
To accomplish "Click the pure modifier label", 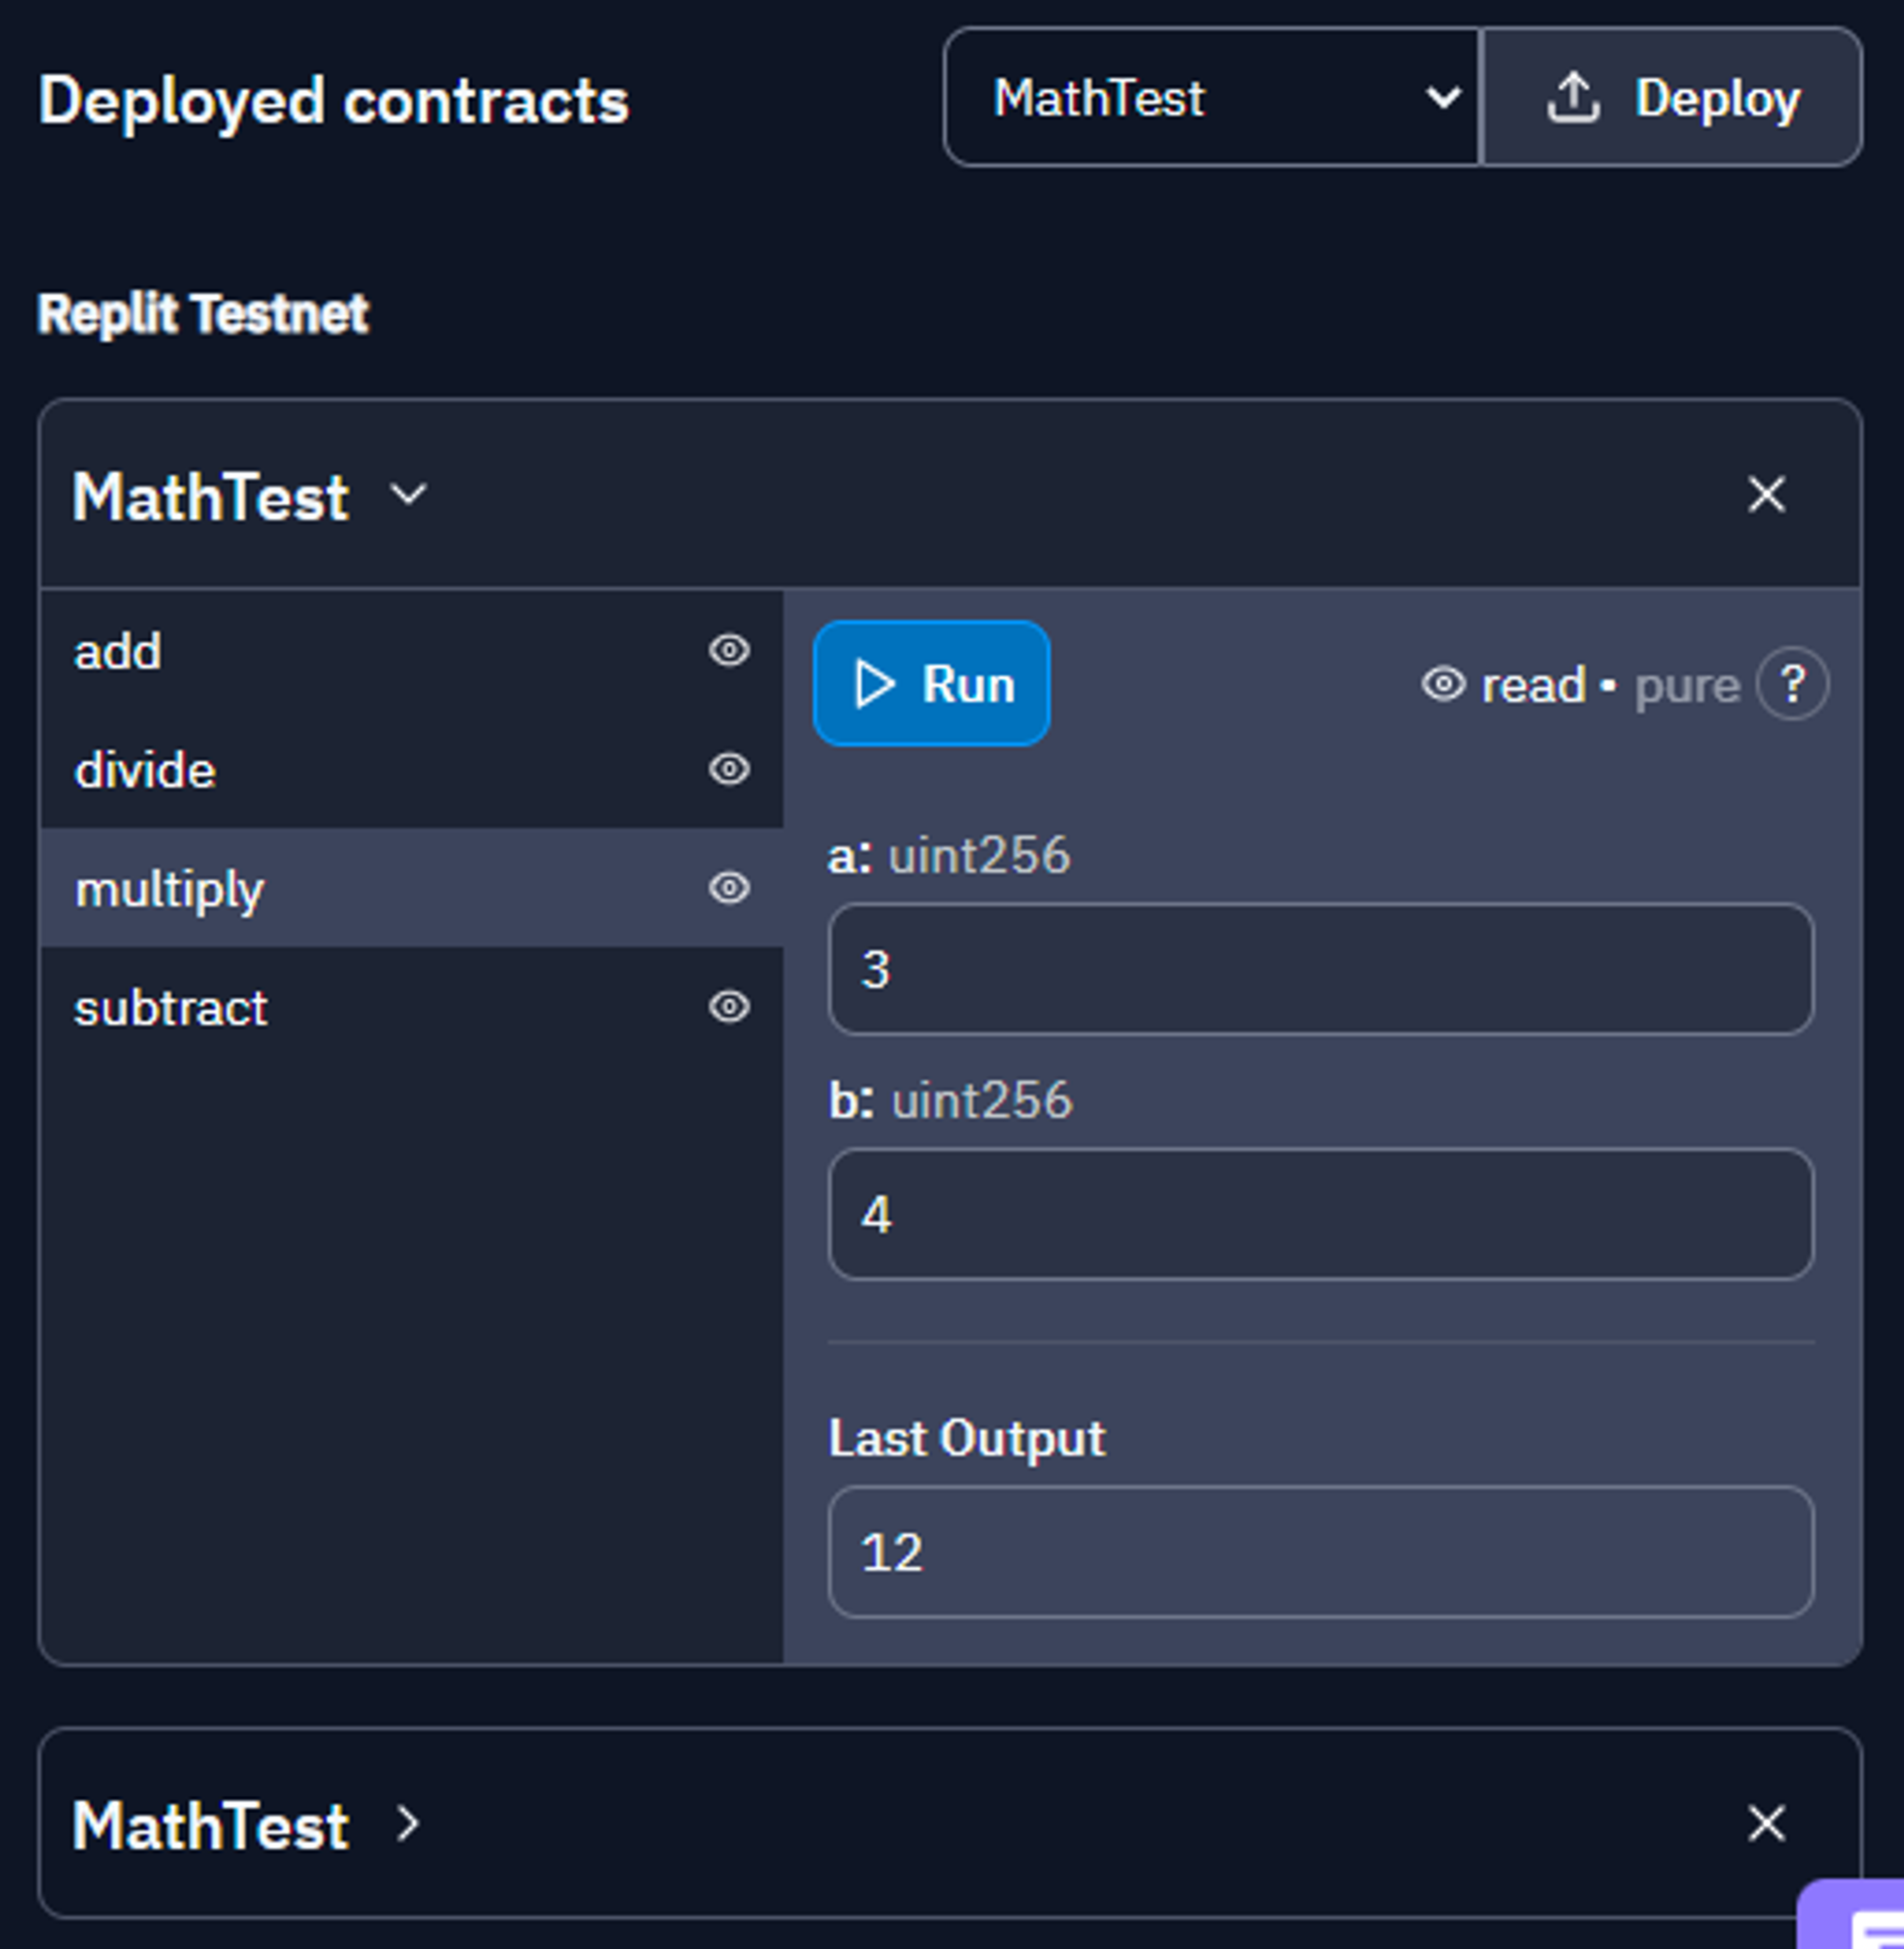I will [x=1687, y=686].
